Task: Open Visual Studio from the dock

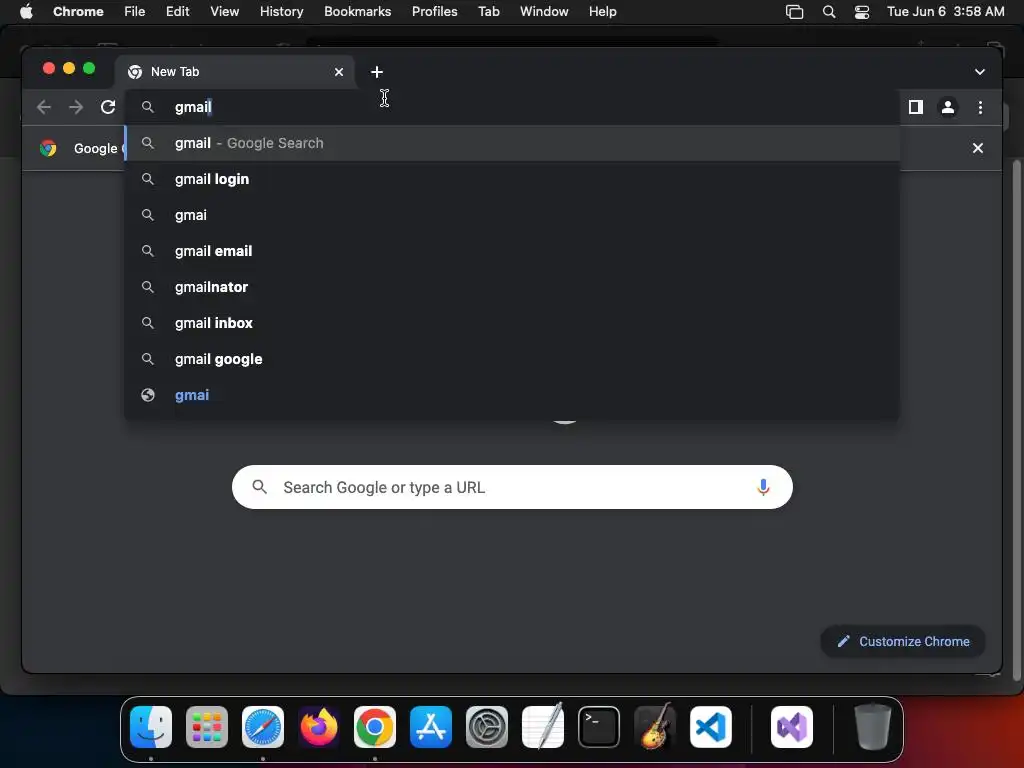Action: (x=792, y=727)
